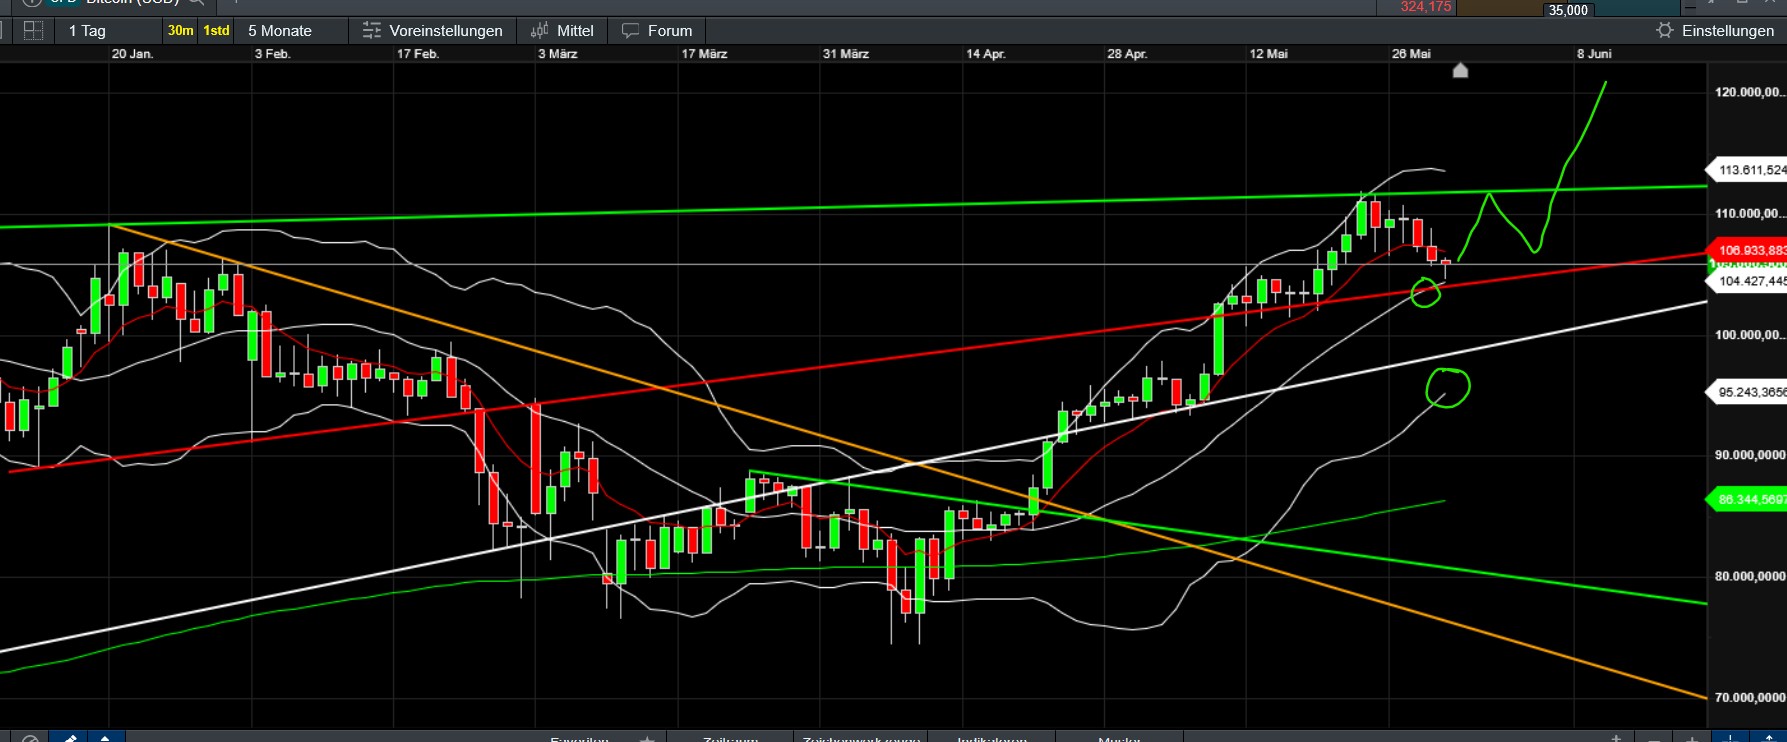This screenshot has width=1787, height=742.
Task: Click the 80.000,00 axis value
Action: (1749, 576)
